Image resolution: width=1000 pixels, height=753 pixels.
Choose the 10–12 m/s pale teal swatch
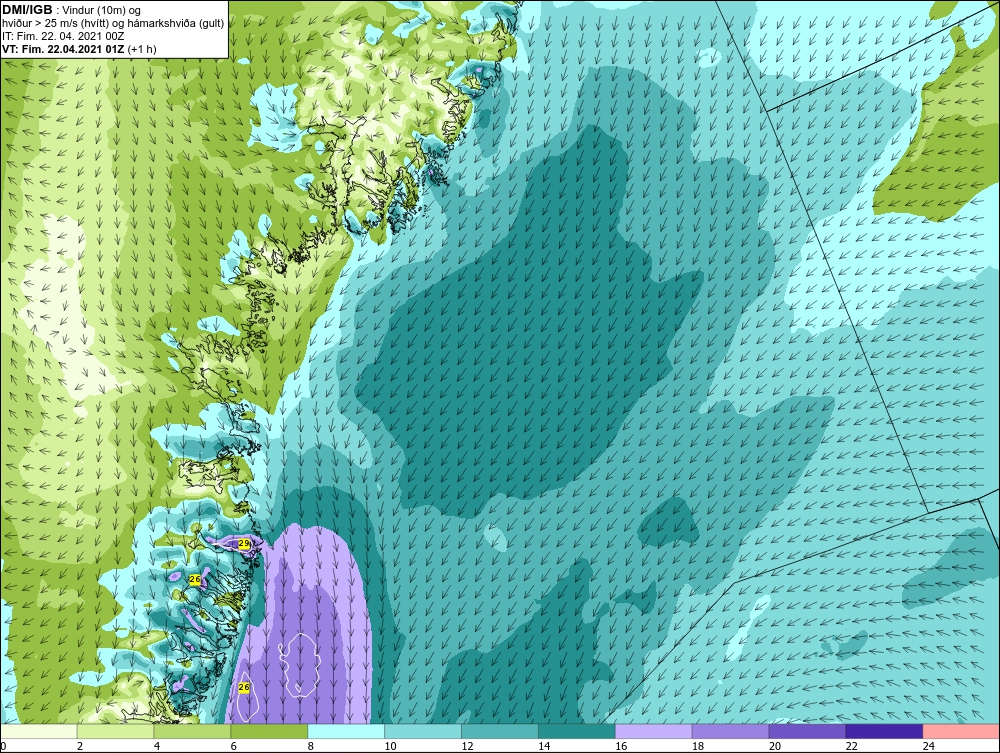(423, 732)
